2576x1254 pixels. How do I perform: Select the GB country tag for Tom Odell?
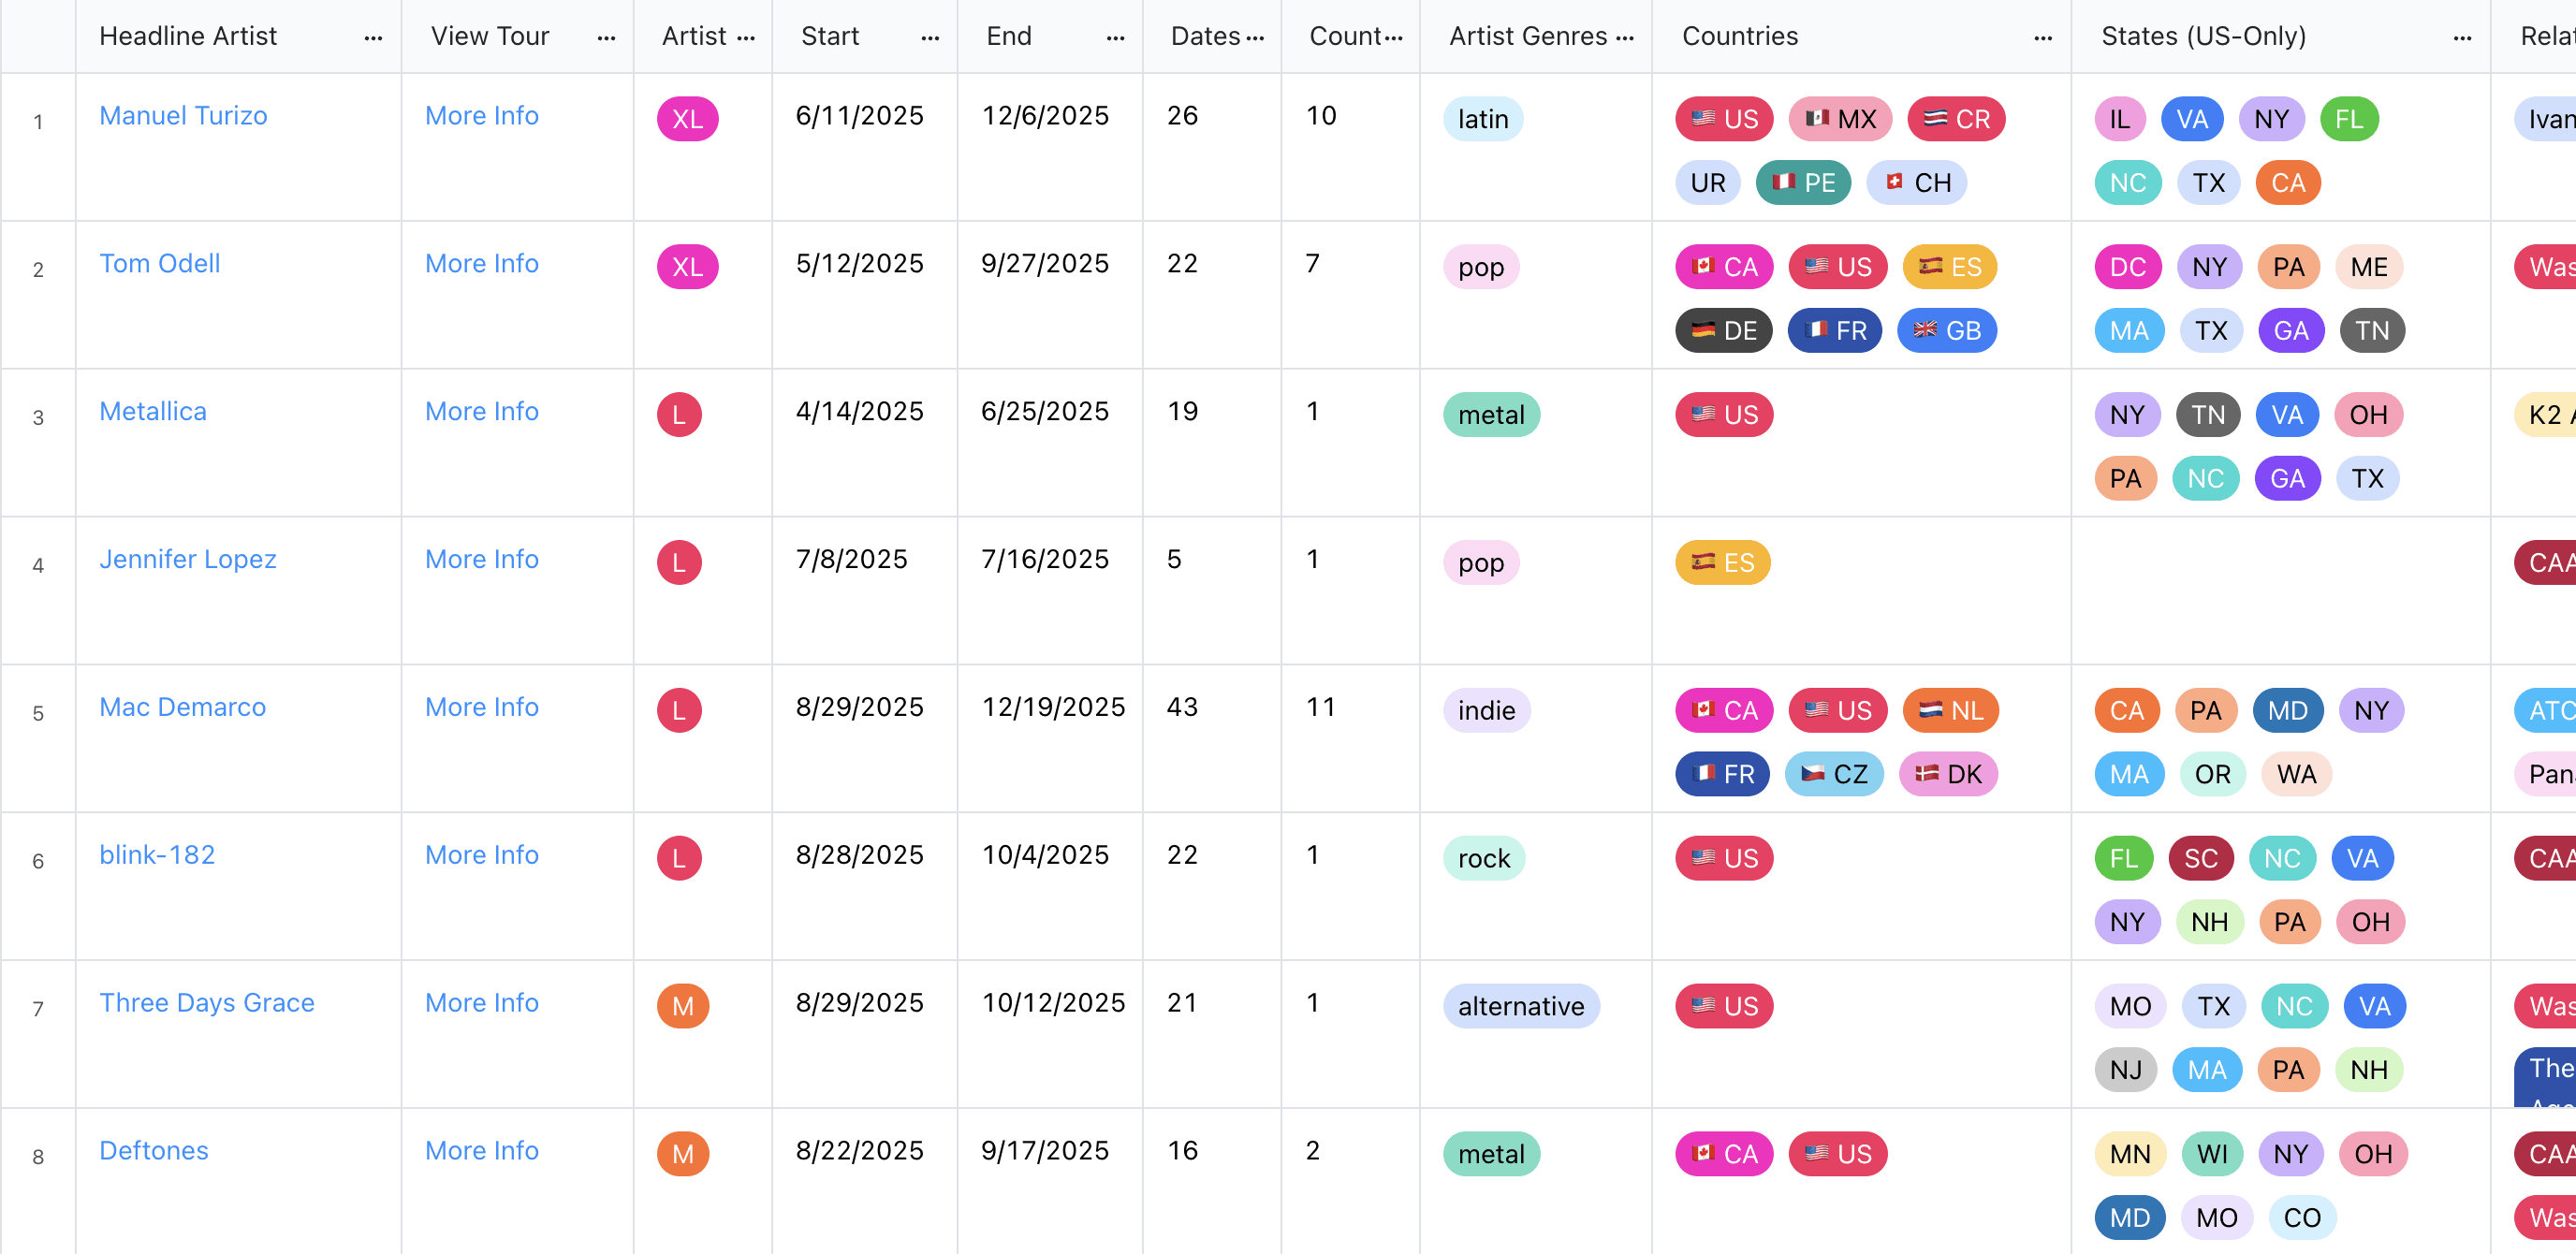(x=1946, y=330)
